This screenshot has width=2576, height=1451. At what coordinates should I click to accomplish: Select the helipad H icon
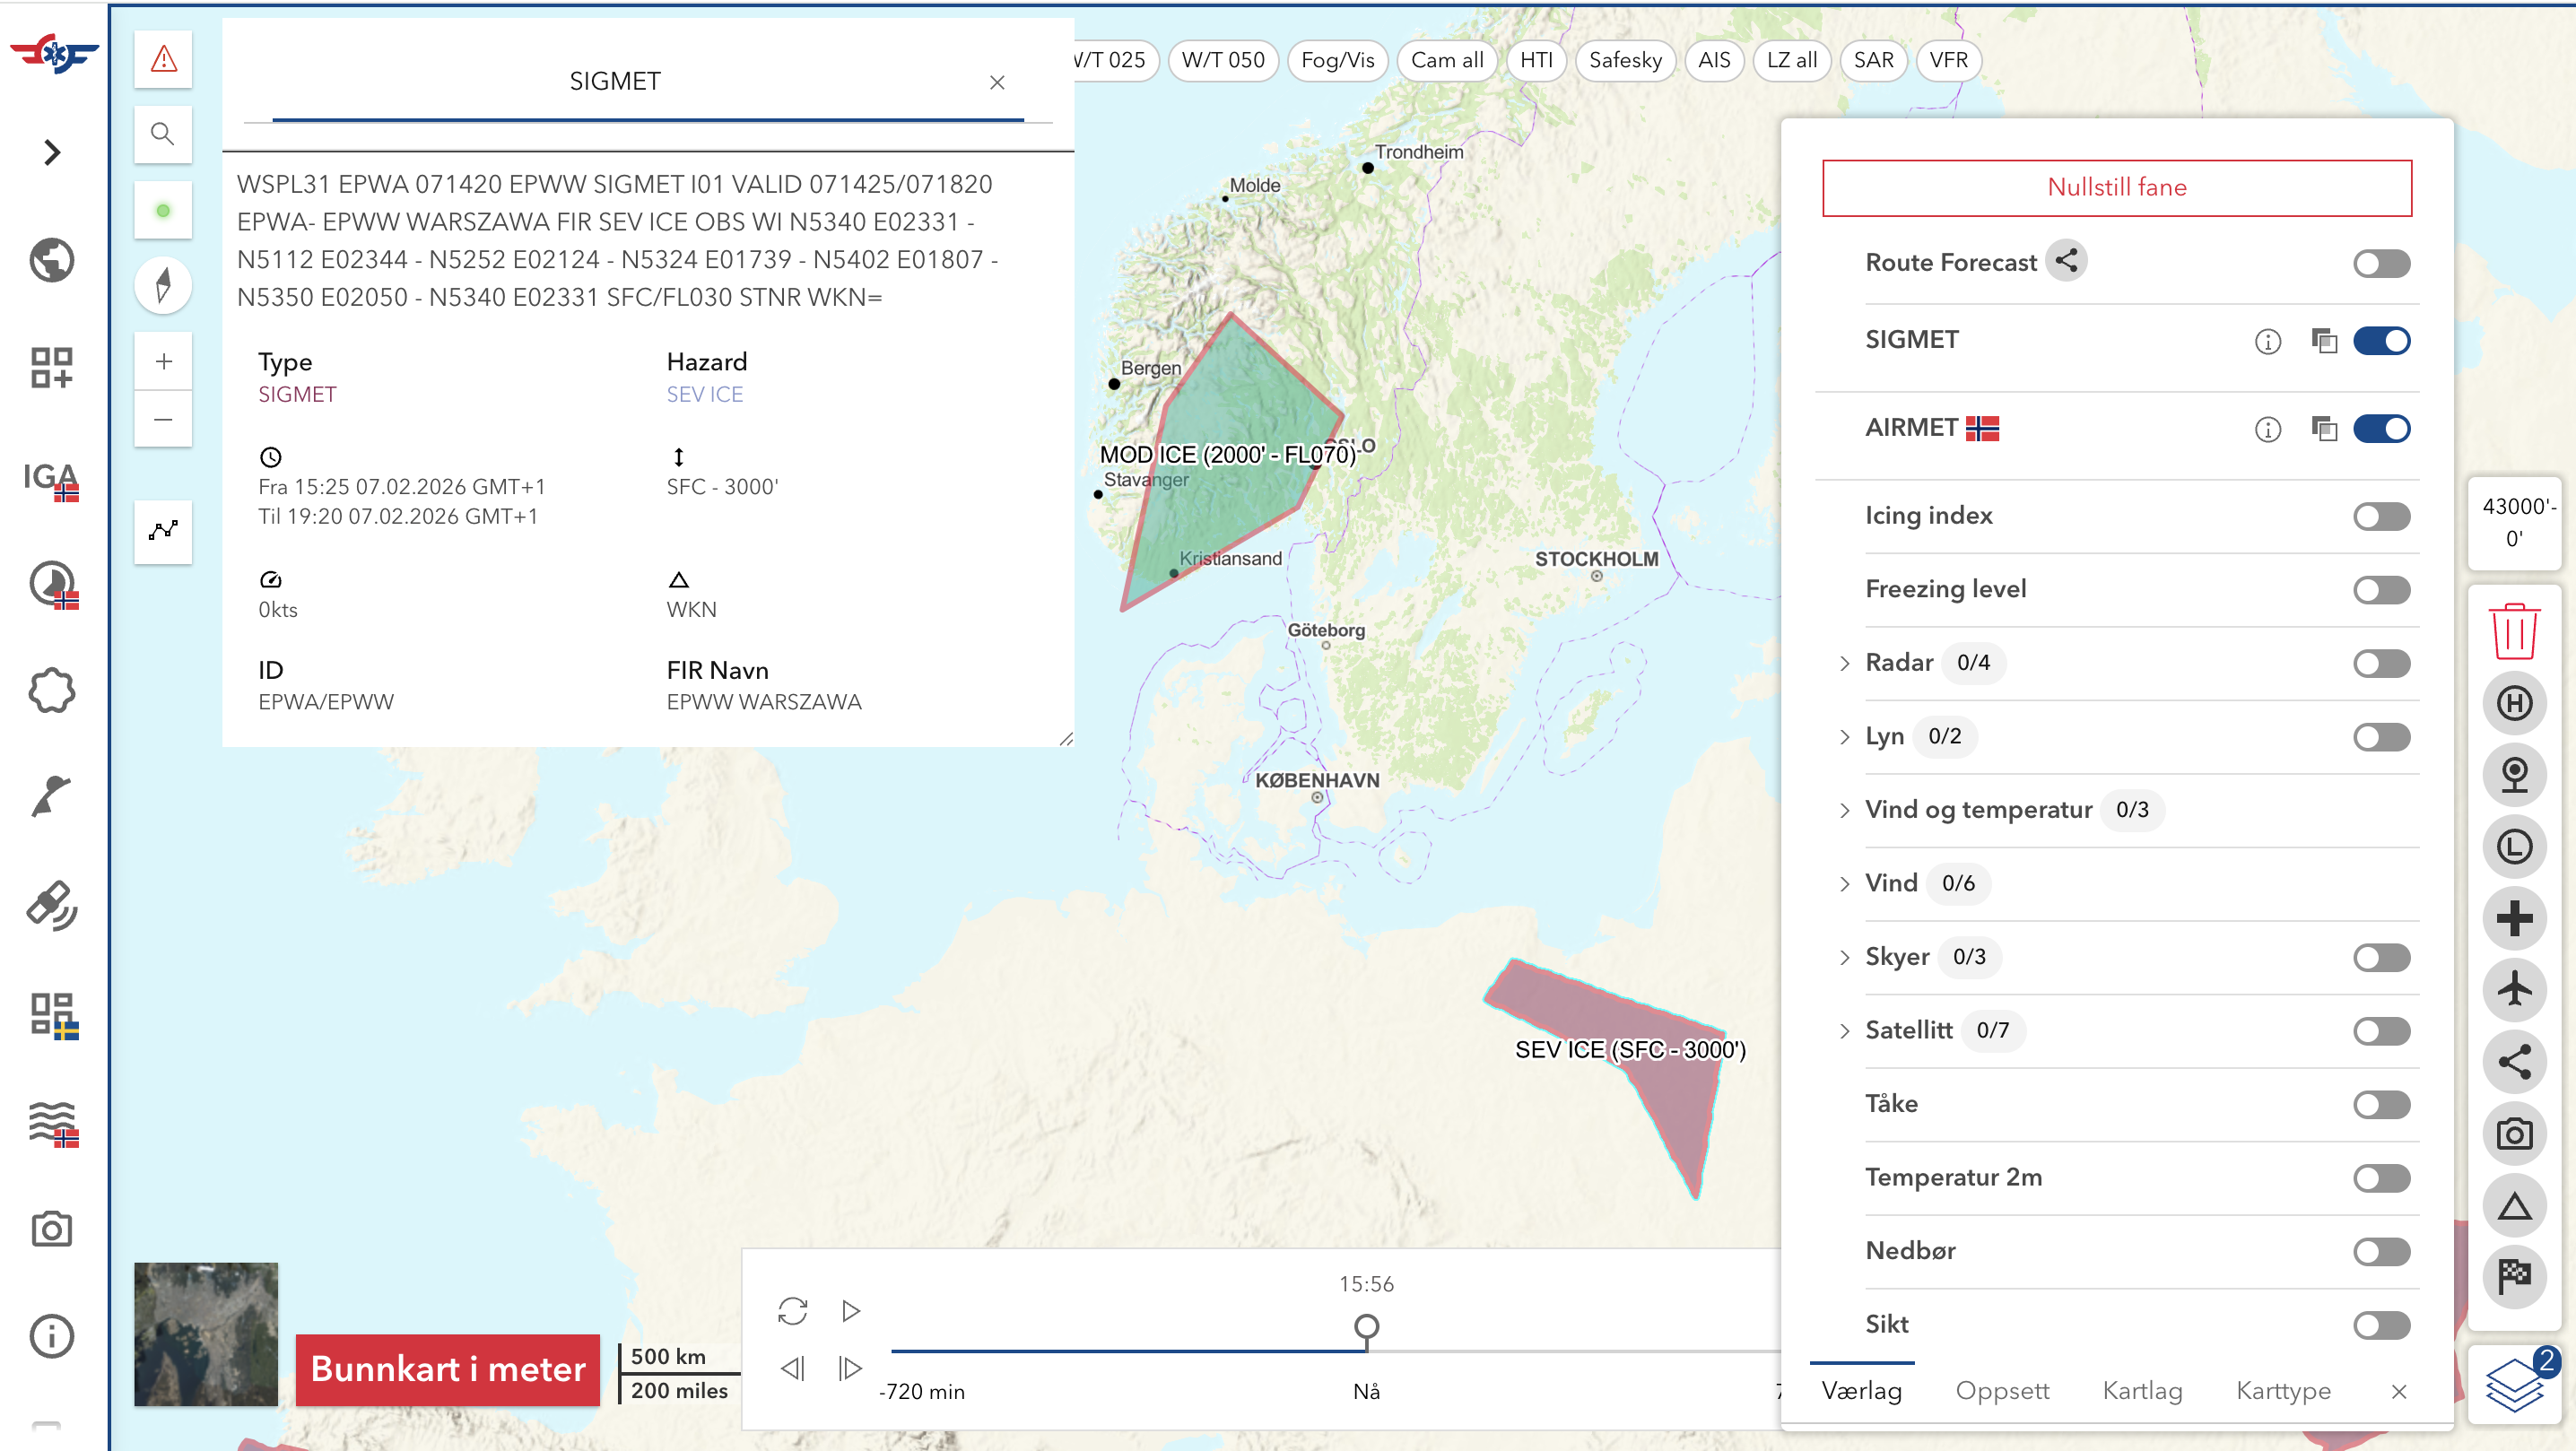pyautogui.click(x=2514, y=703)
